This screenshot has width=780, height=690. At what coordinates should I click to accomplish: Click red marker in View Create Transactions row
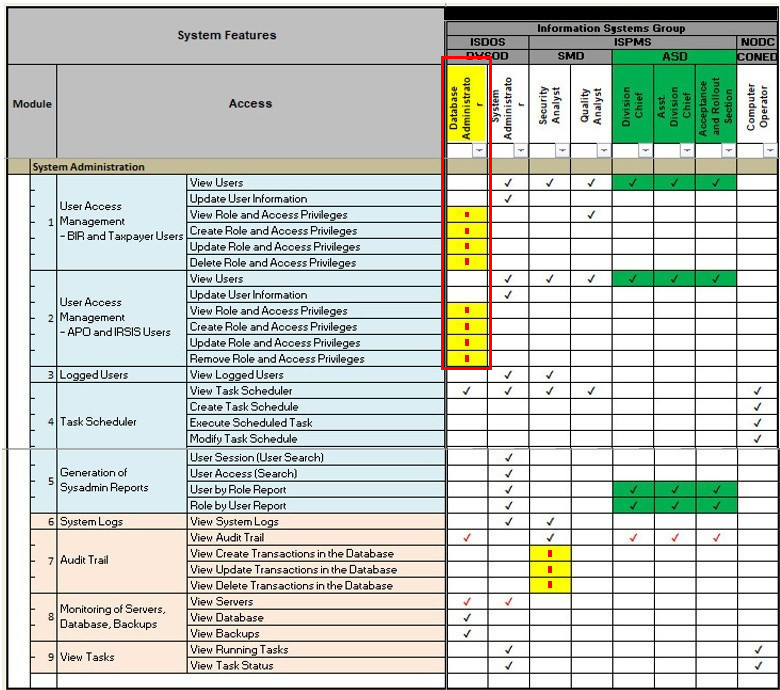click(550, 553)
